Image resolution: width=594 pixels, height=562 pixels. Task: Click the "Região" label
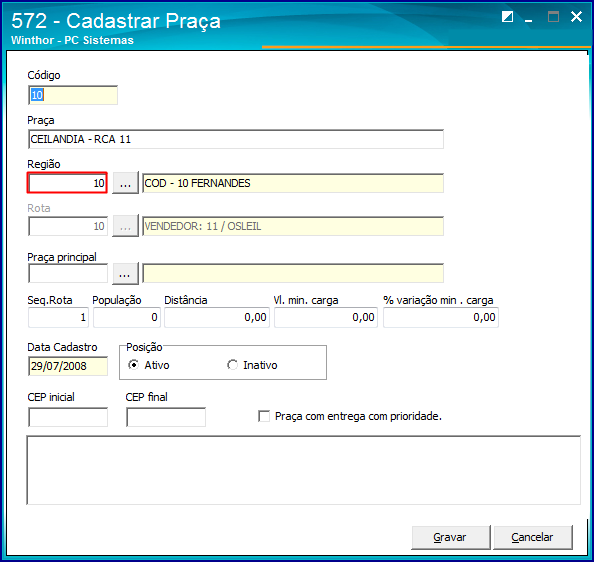(x=44, y=164)
